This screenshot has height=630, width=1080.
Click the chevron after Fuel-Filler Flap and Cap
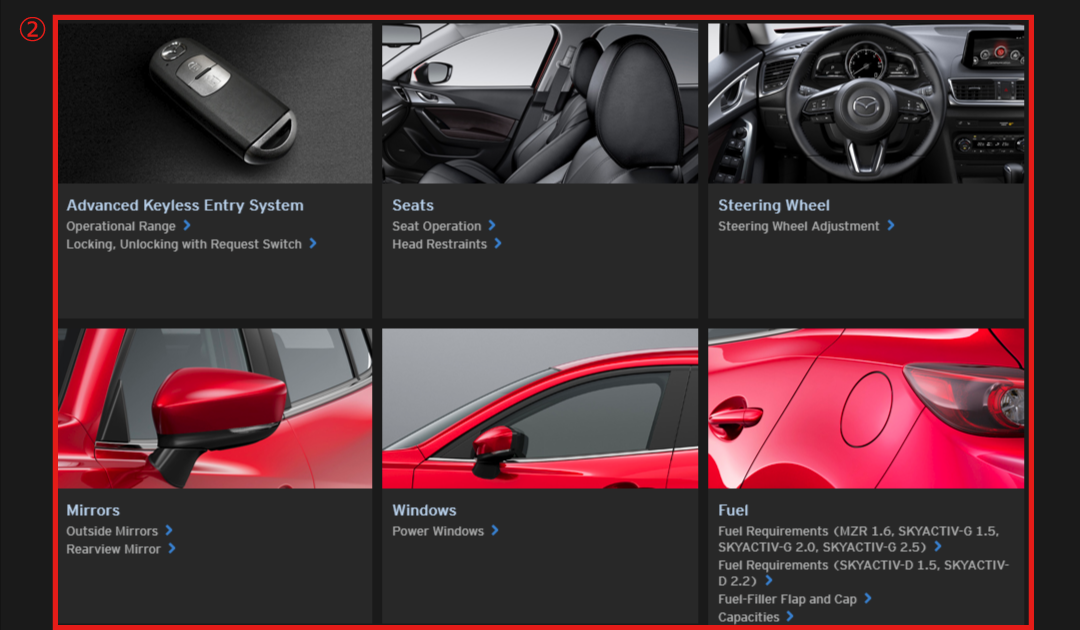(x=868, y=599)
